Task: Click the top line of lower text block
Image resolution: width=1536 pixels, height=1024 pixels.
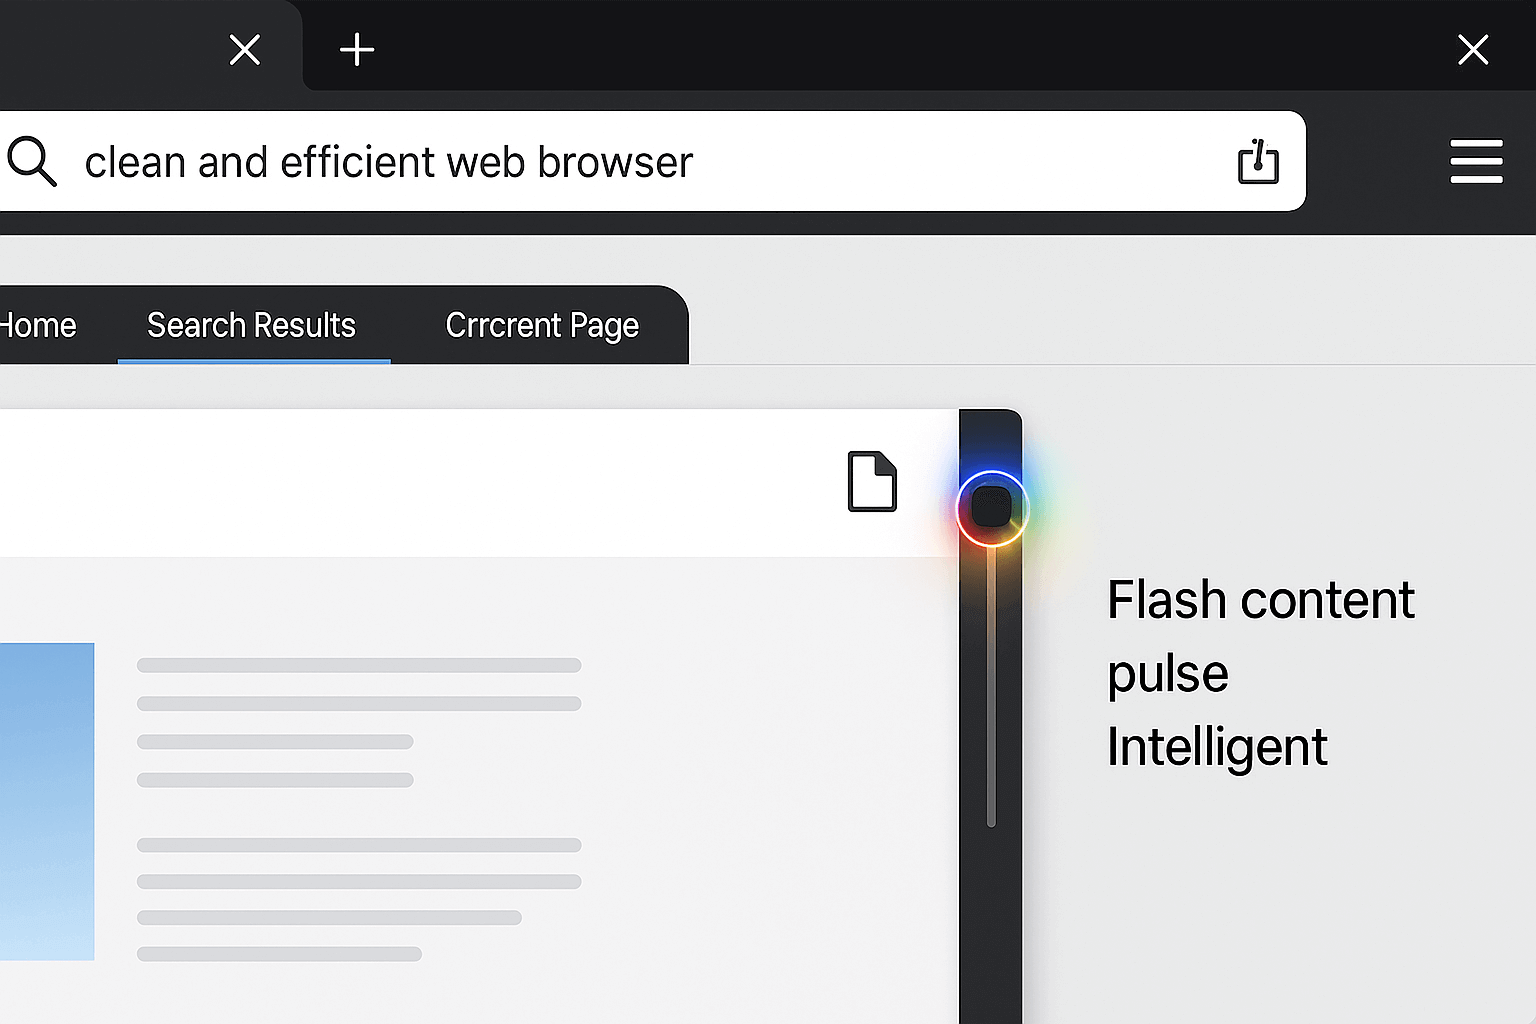Action: (358, 845)
